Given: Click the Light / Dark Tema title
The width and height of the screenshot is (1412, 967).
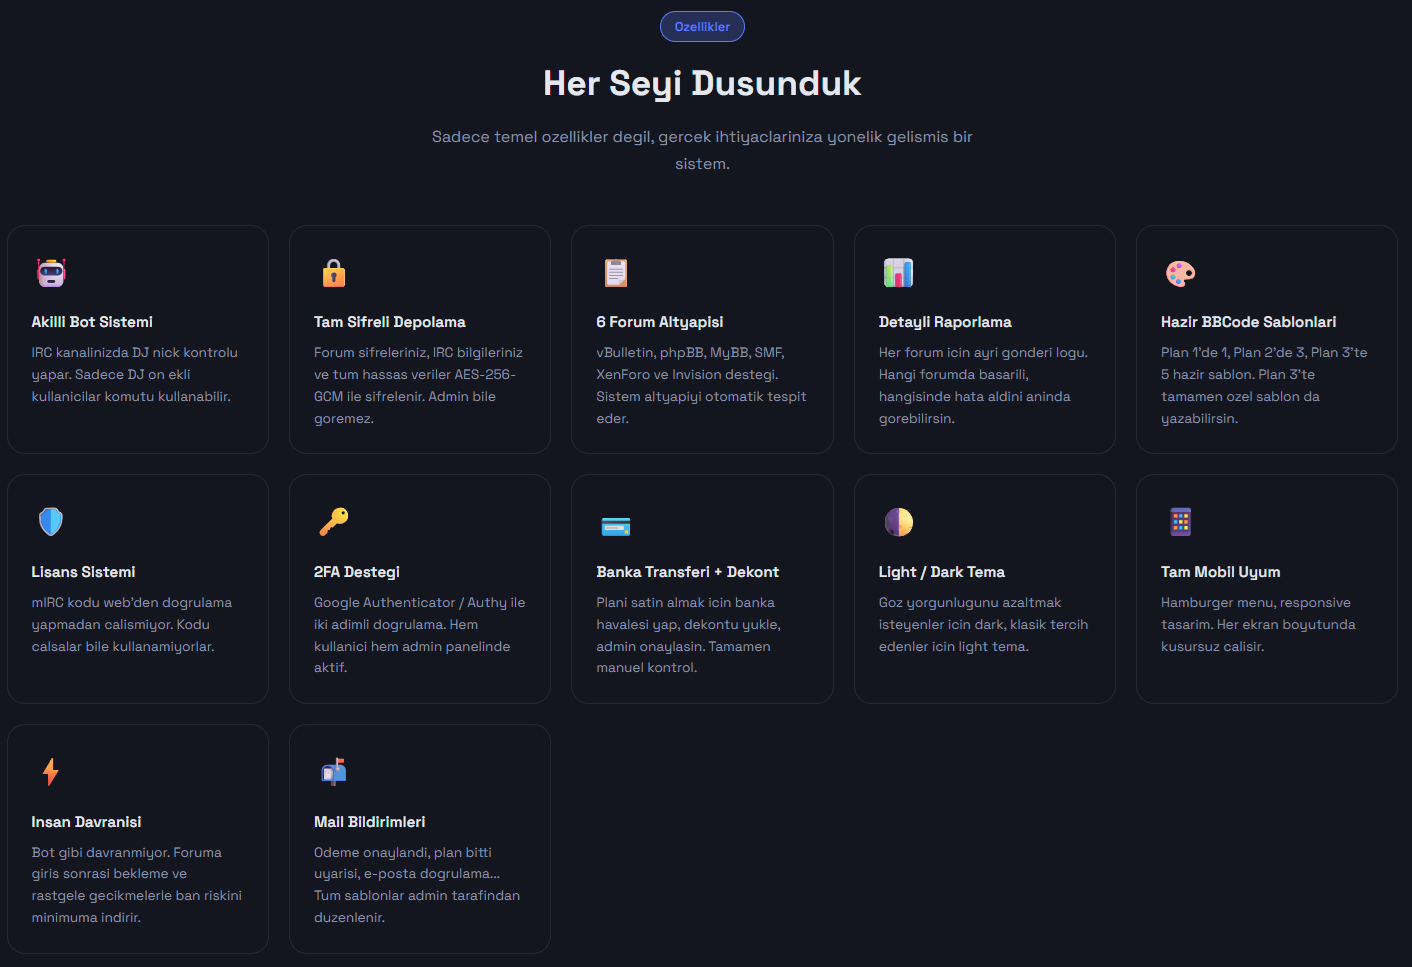Looking at the screenshot, I should coord(941,572).
